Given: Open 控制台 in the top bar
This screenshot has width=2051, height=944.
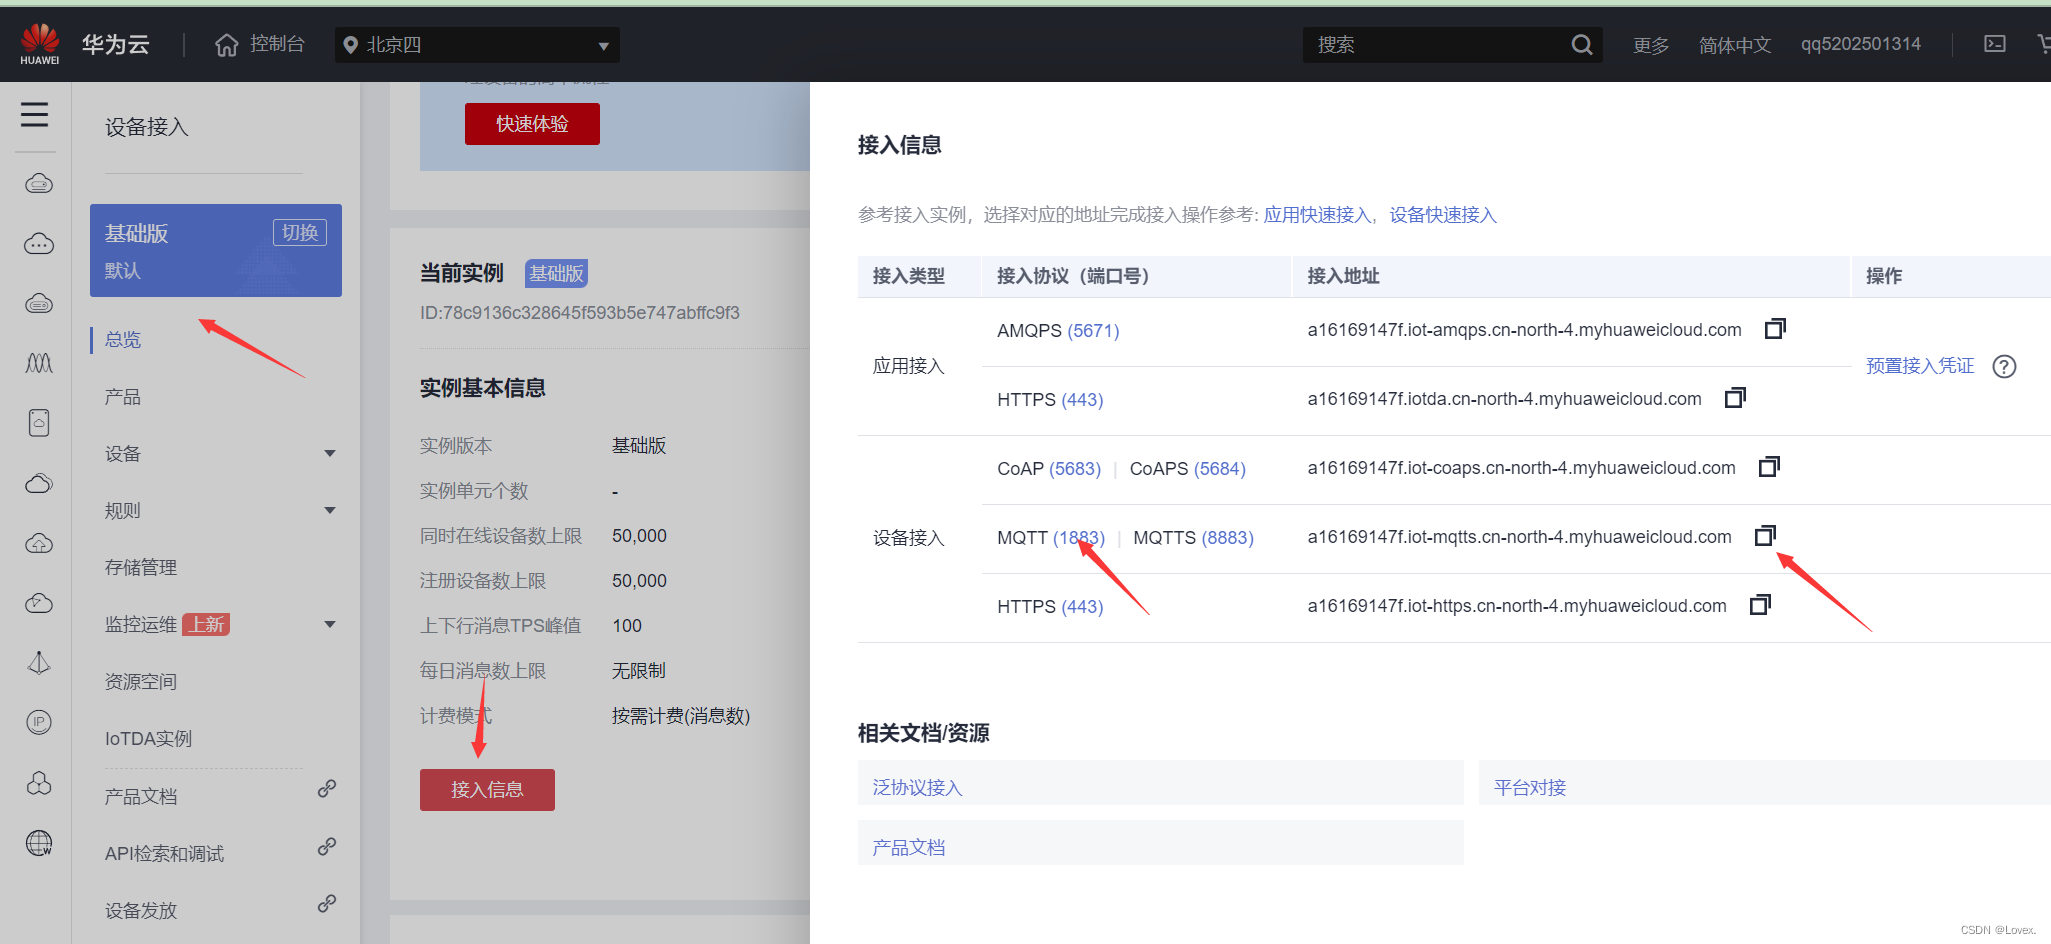Looking at the screenshot, I should [277, 44].
